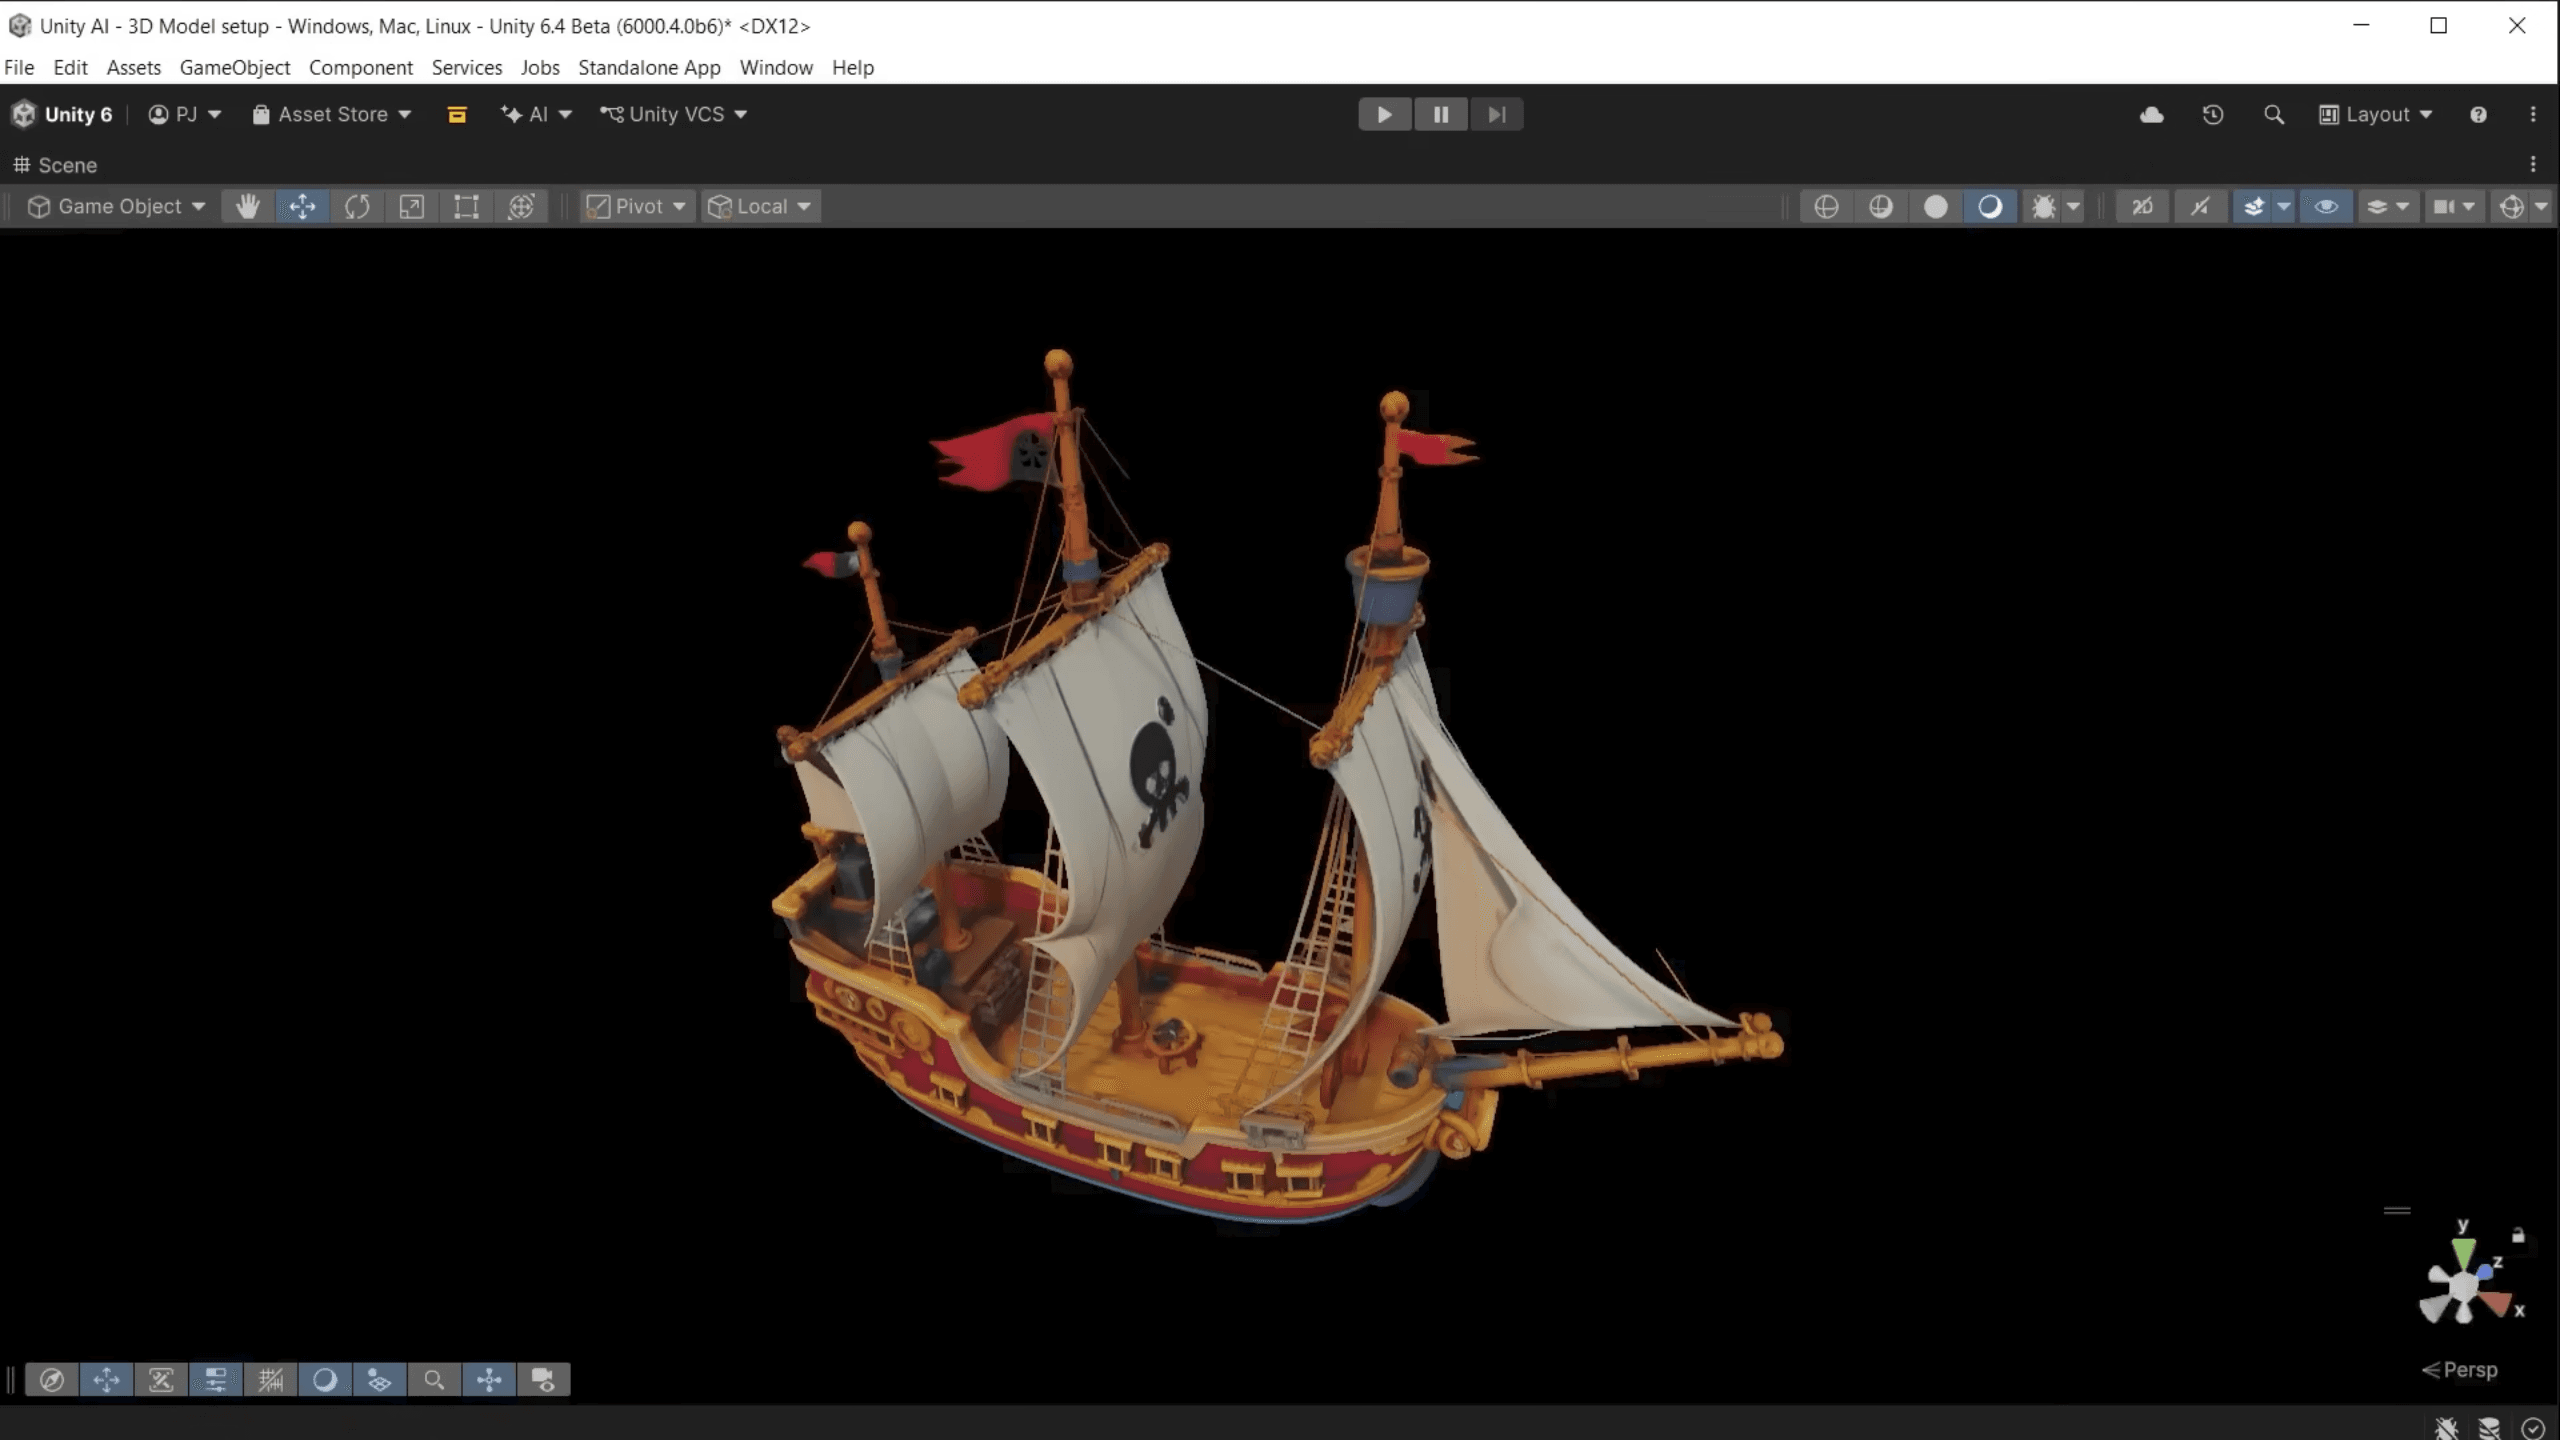2560x1440 pixels.
Task: Click the Step frame button
Action: 1496,115
